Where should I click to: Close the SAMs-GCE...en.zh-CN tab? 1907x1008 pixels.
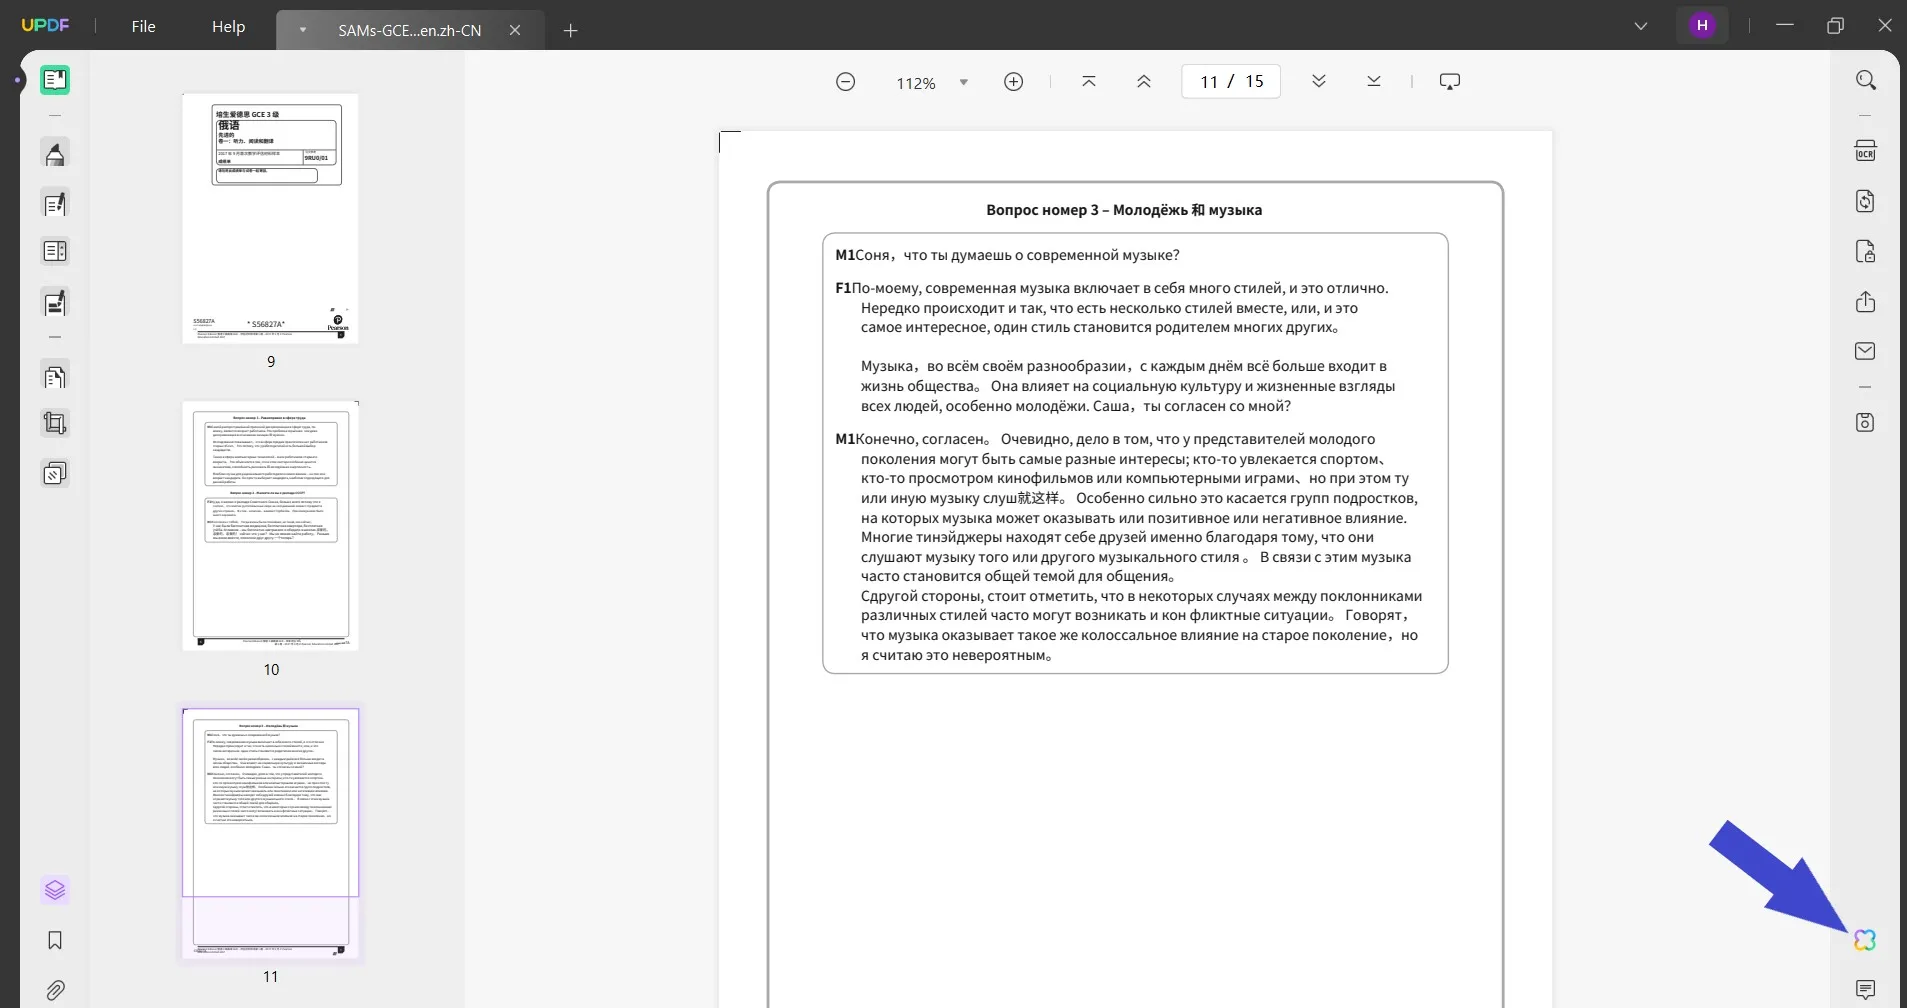pos(515,30)
